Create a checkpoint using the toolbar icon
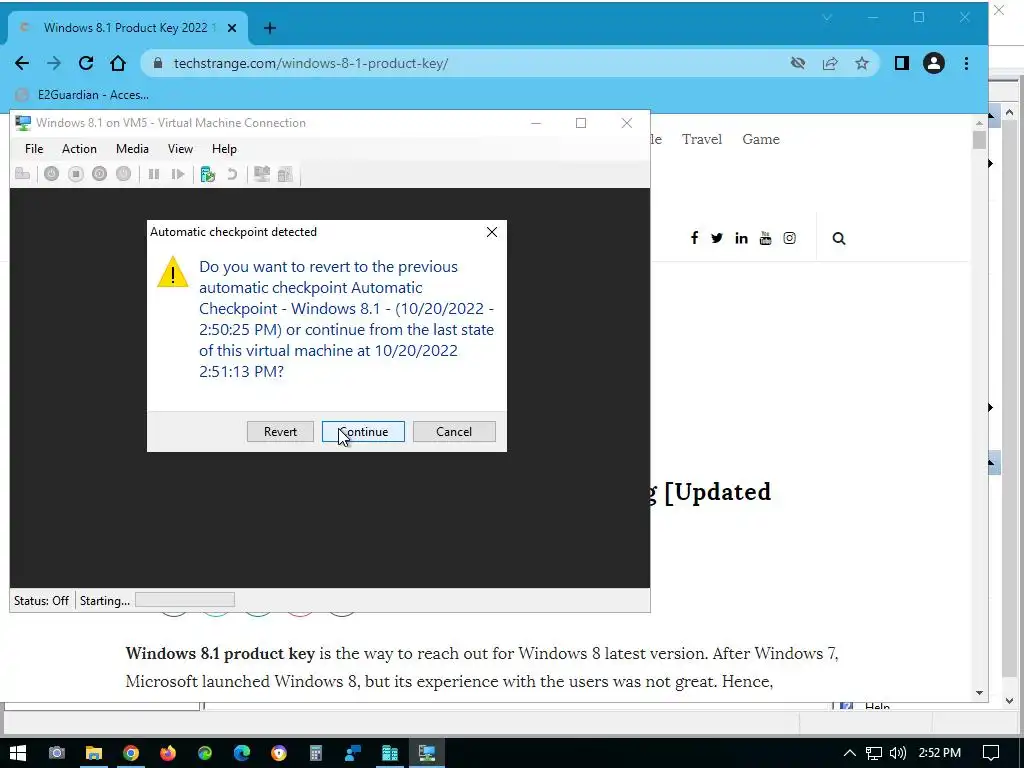Viewport: 1024px width, 768px height. click(208, 174)
